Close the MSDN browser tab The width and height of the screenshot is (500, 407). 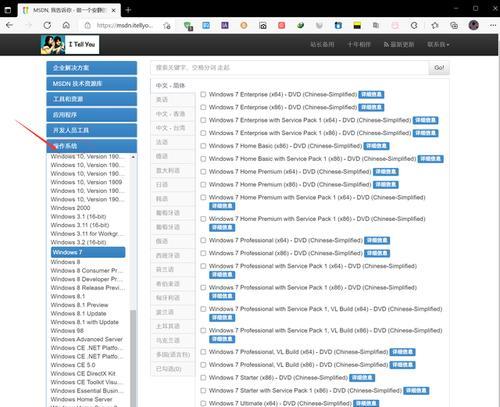pos(113,10)
